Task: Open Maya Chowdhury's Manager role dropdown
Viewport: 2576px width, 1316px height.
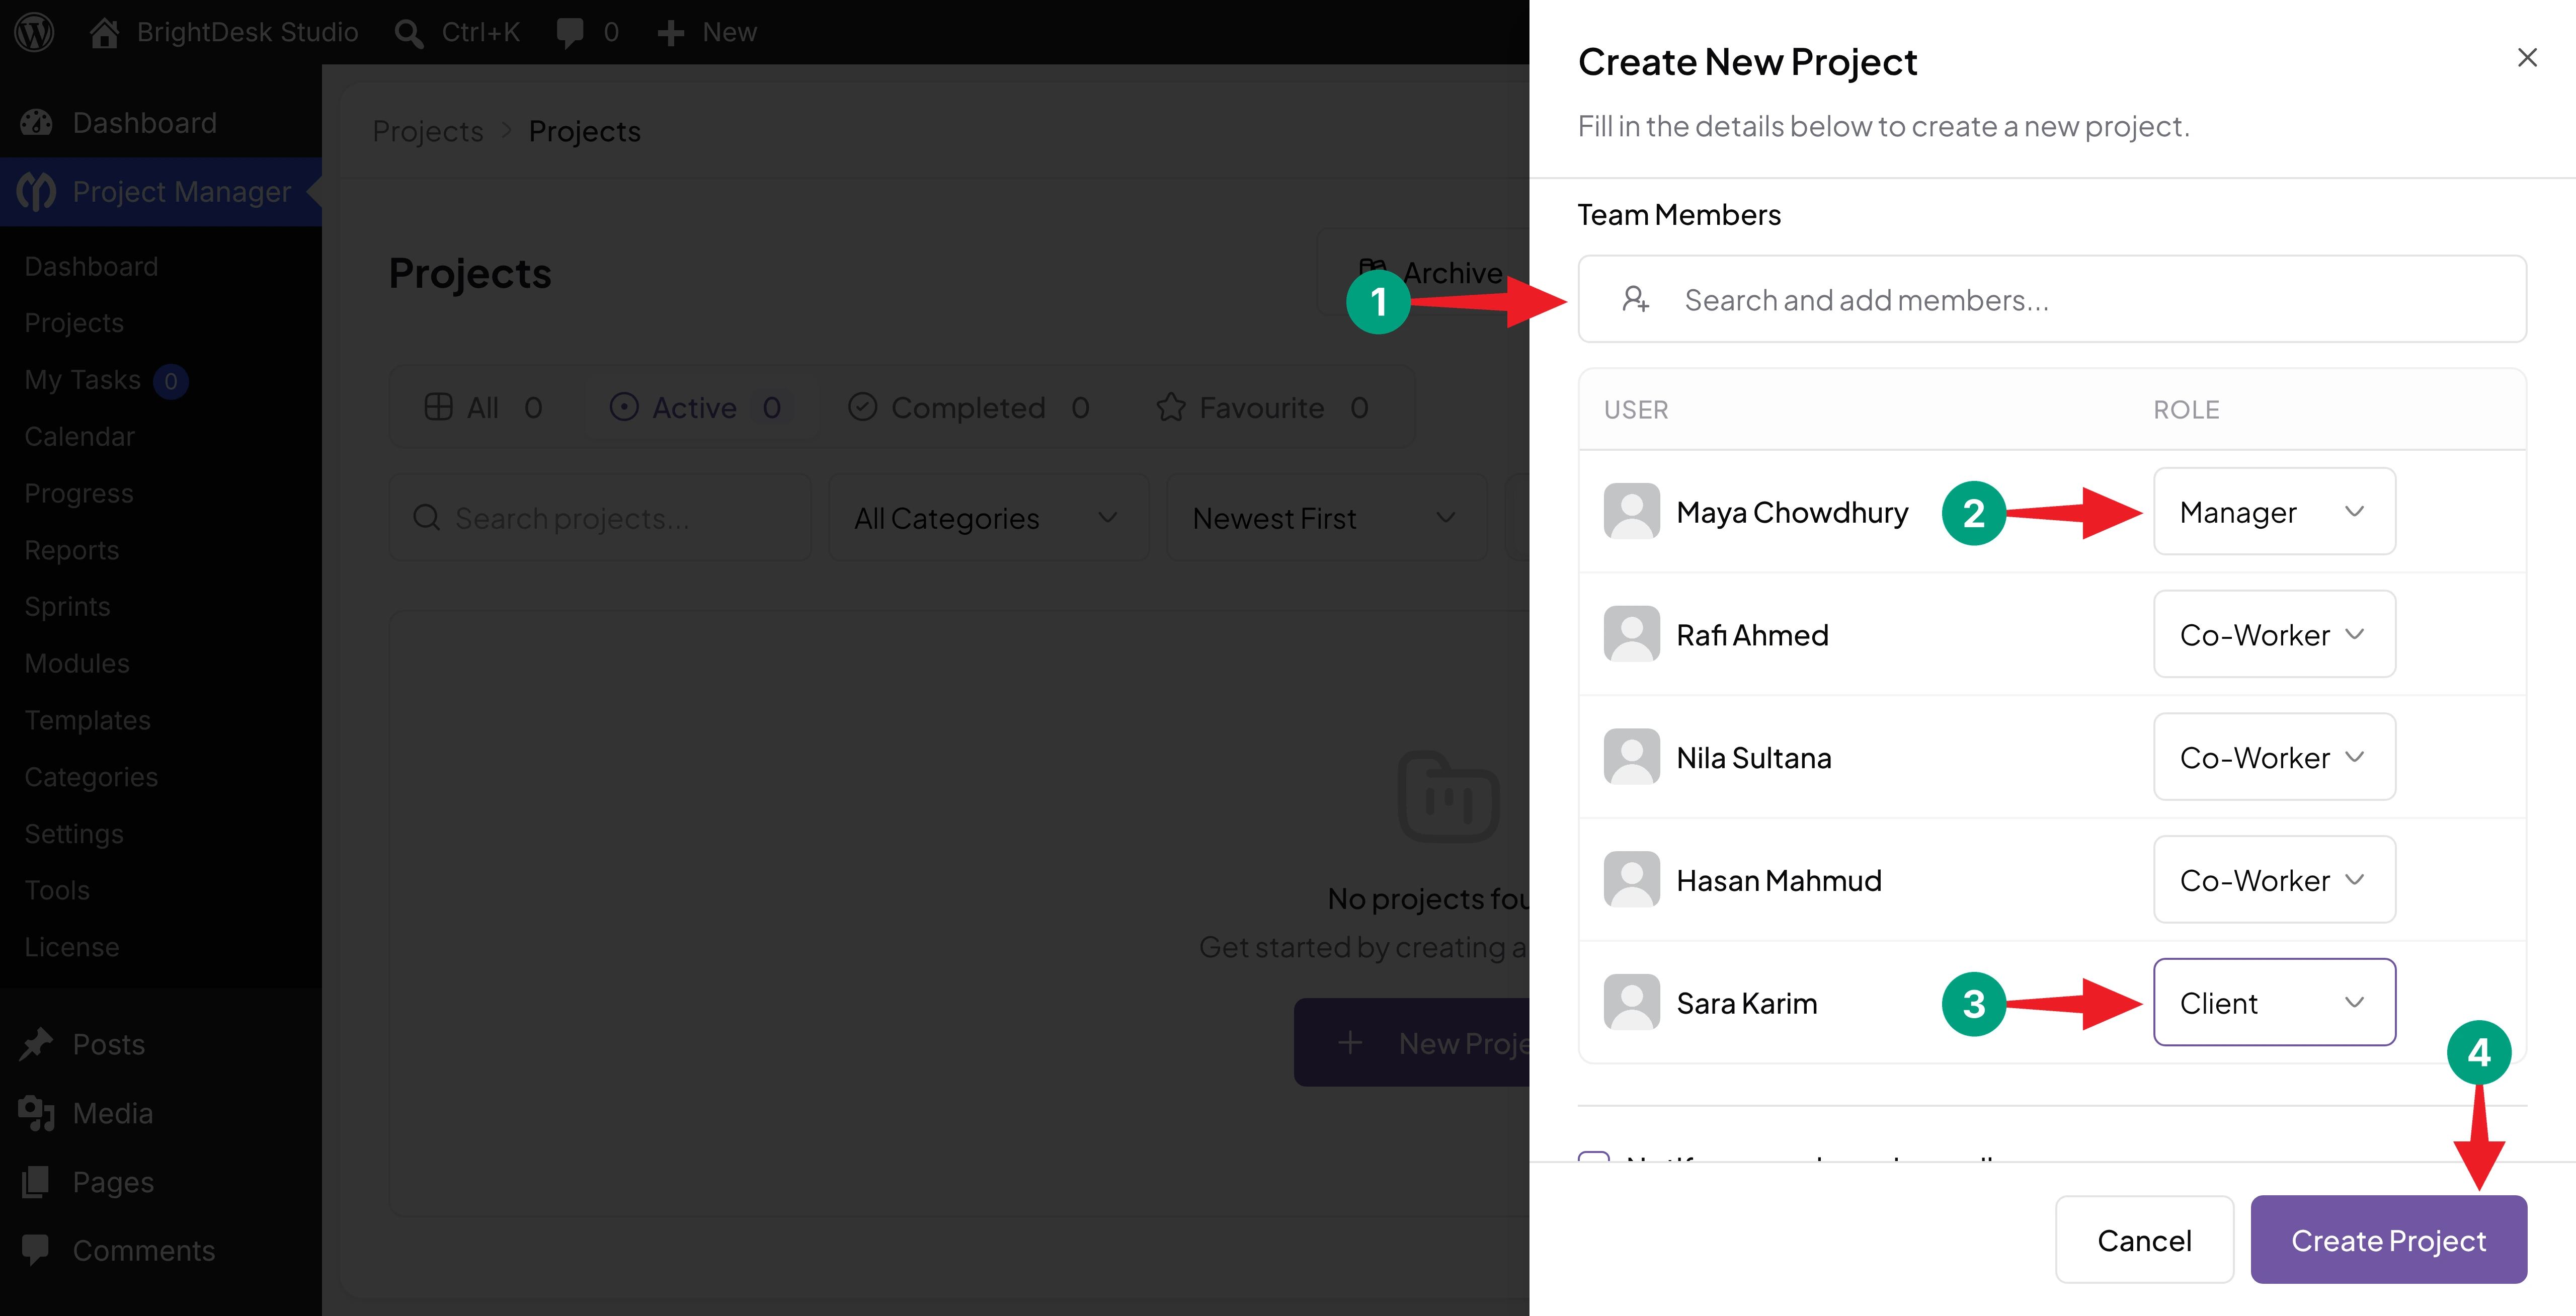Action: click(2274, 512)
